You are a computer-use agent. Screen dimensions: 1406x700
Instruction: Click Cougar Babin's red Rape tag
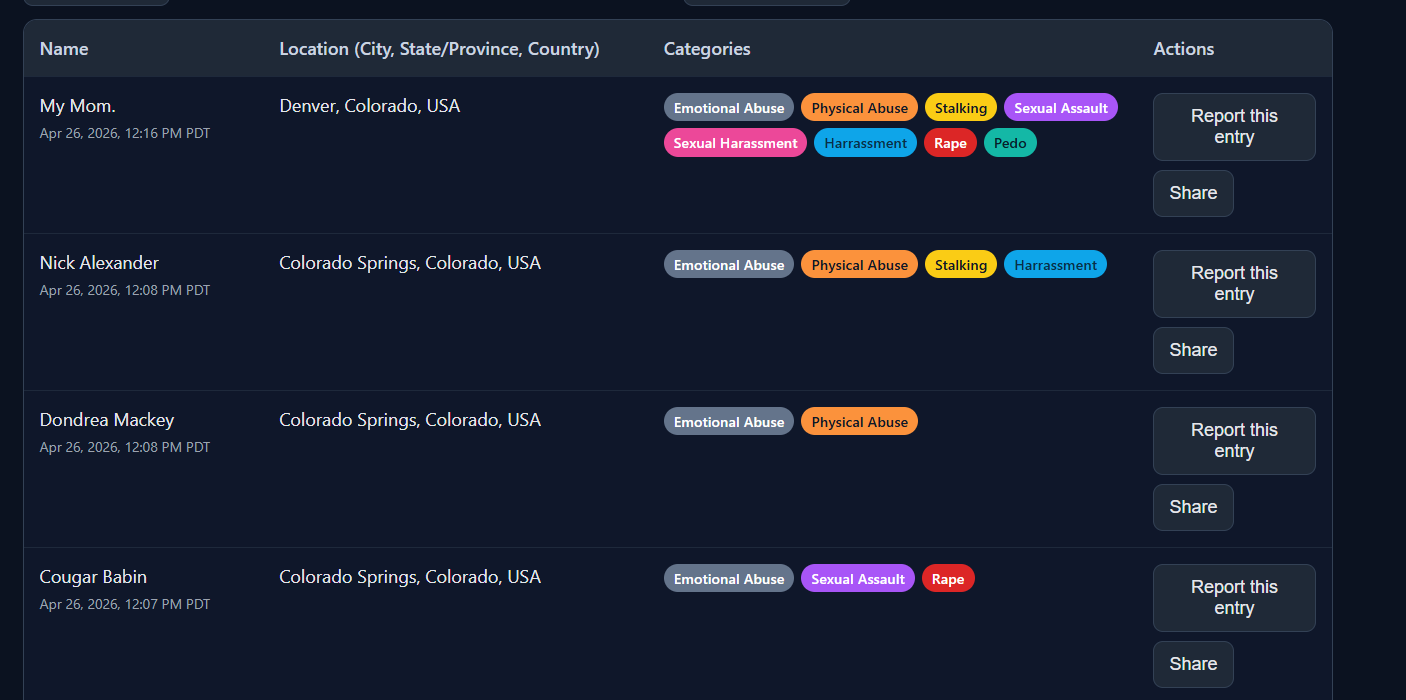click(x=948, y=579)
